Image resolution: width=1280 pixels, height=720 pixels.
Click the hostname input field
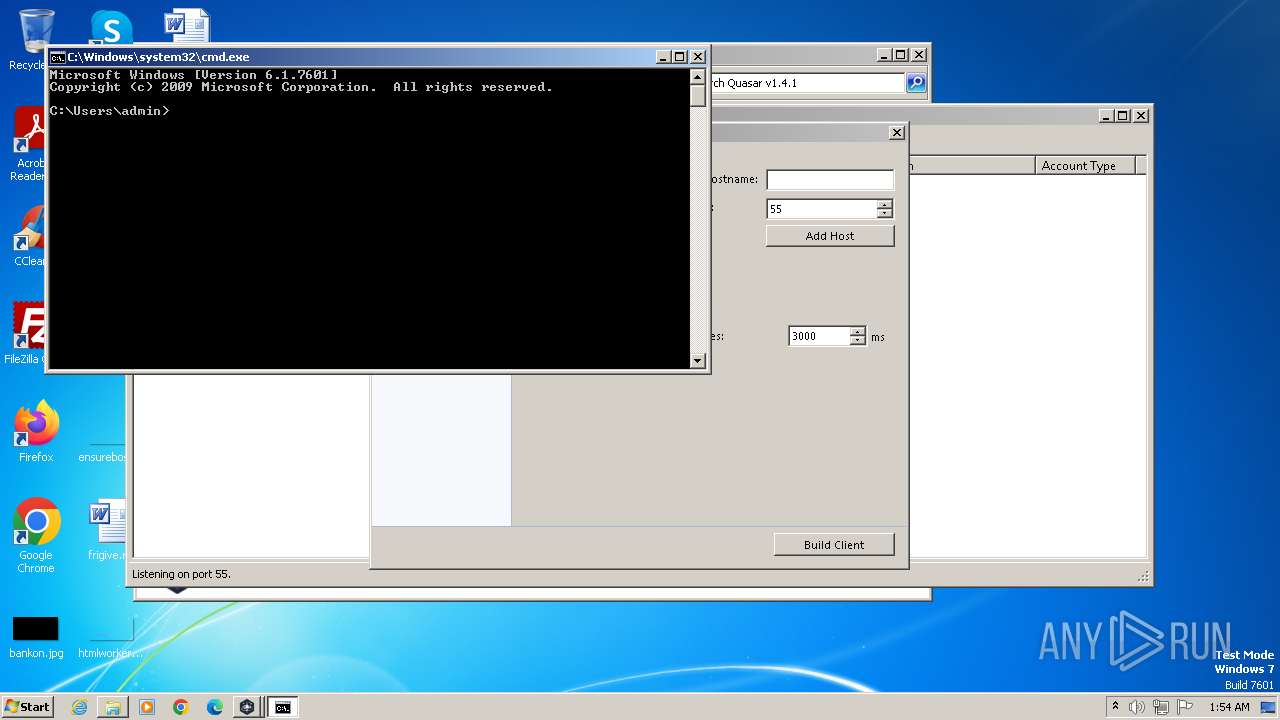tap(830, 180)
